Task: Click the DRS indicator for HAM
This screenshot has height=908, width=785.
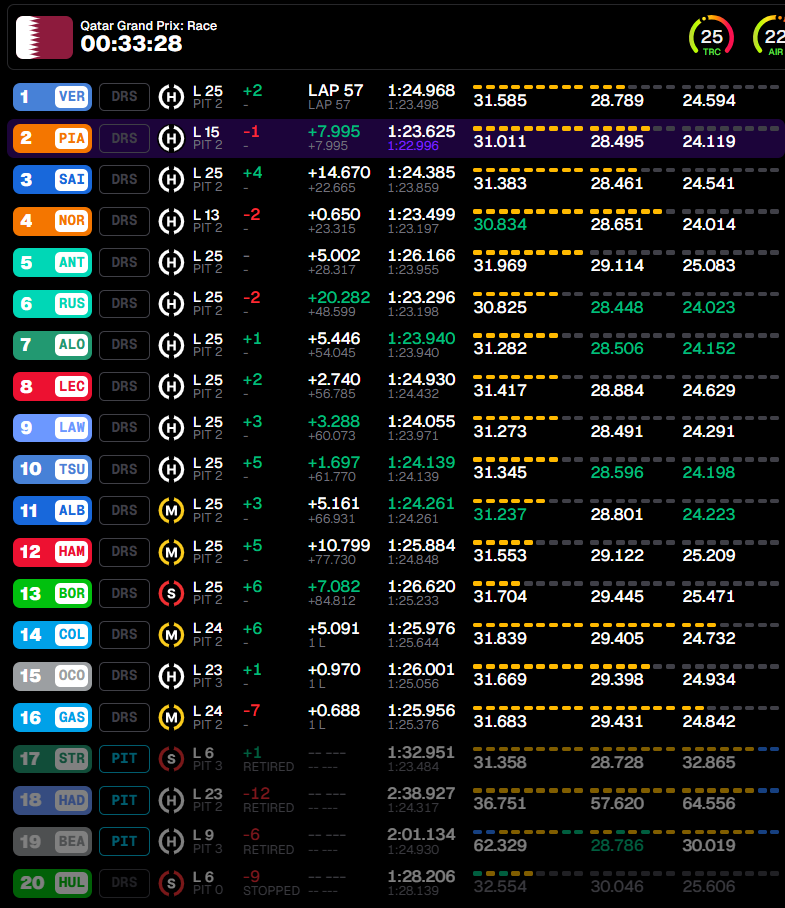Action: point(124,552)
